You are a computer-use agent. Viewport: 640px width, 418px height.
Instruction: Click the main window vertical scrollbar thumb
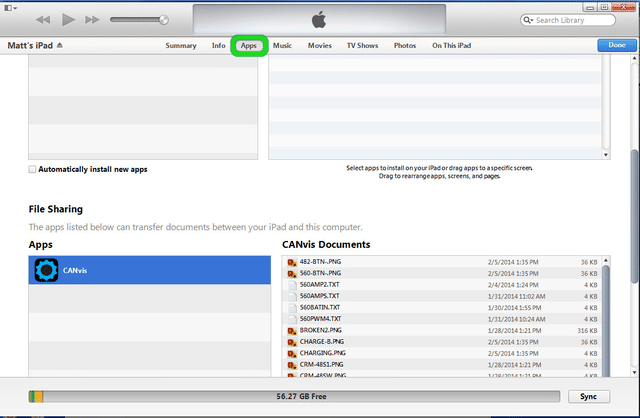point(634,216)
